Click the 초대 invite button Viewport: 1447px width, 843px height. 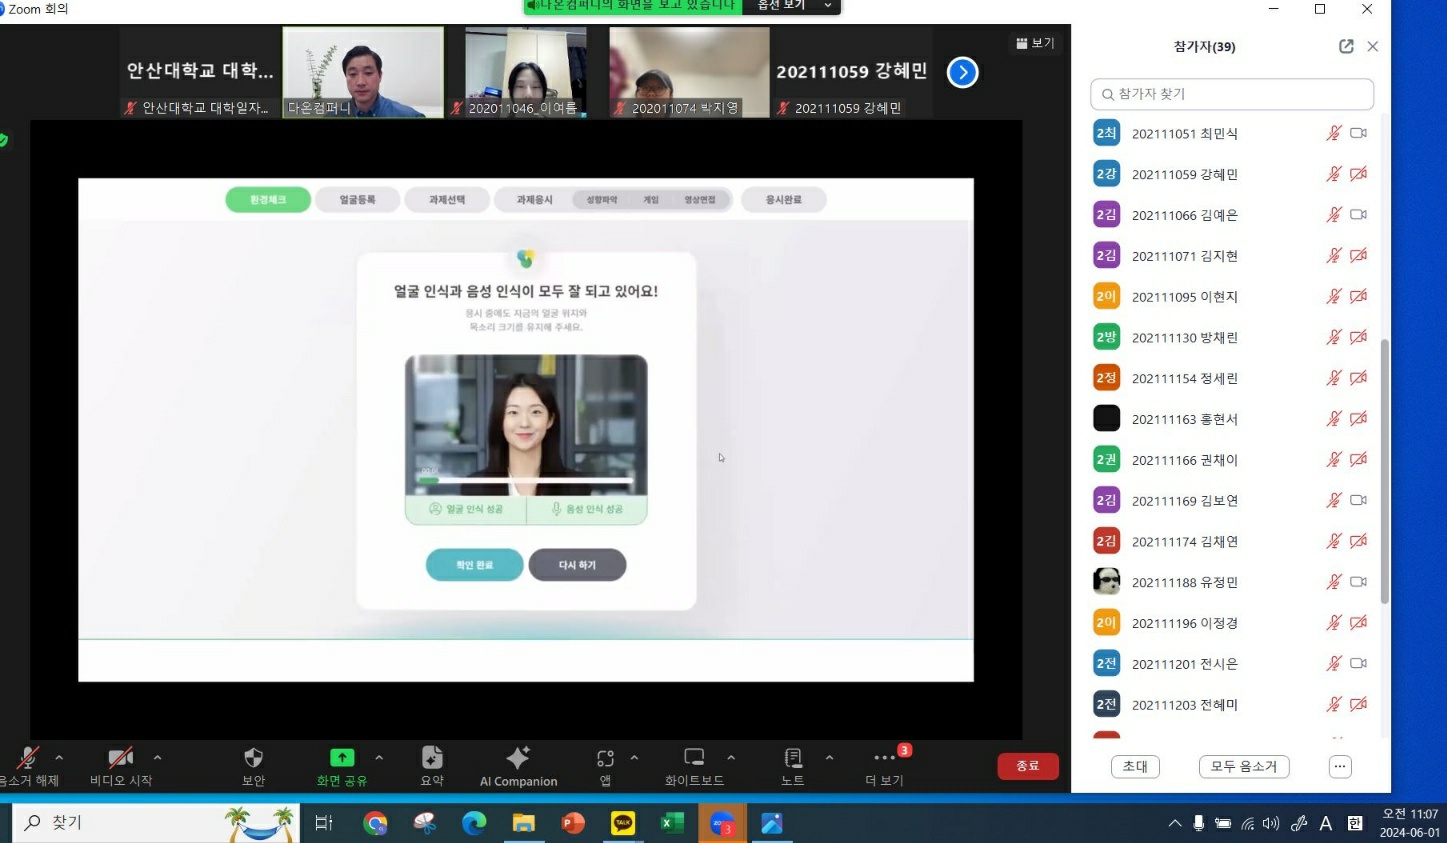(1135, 766)
